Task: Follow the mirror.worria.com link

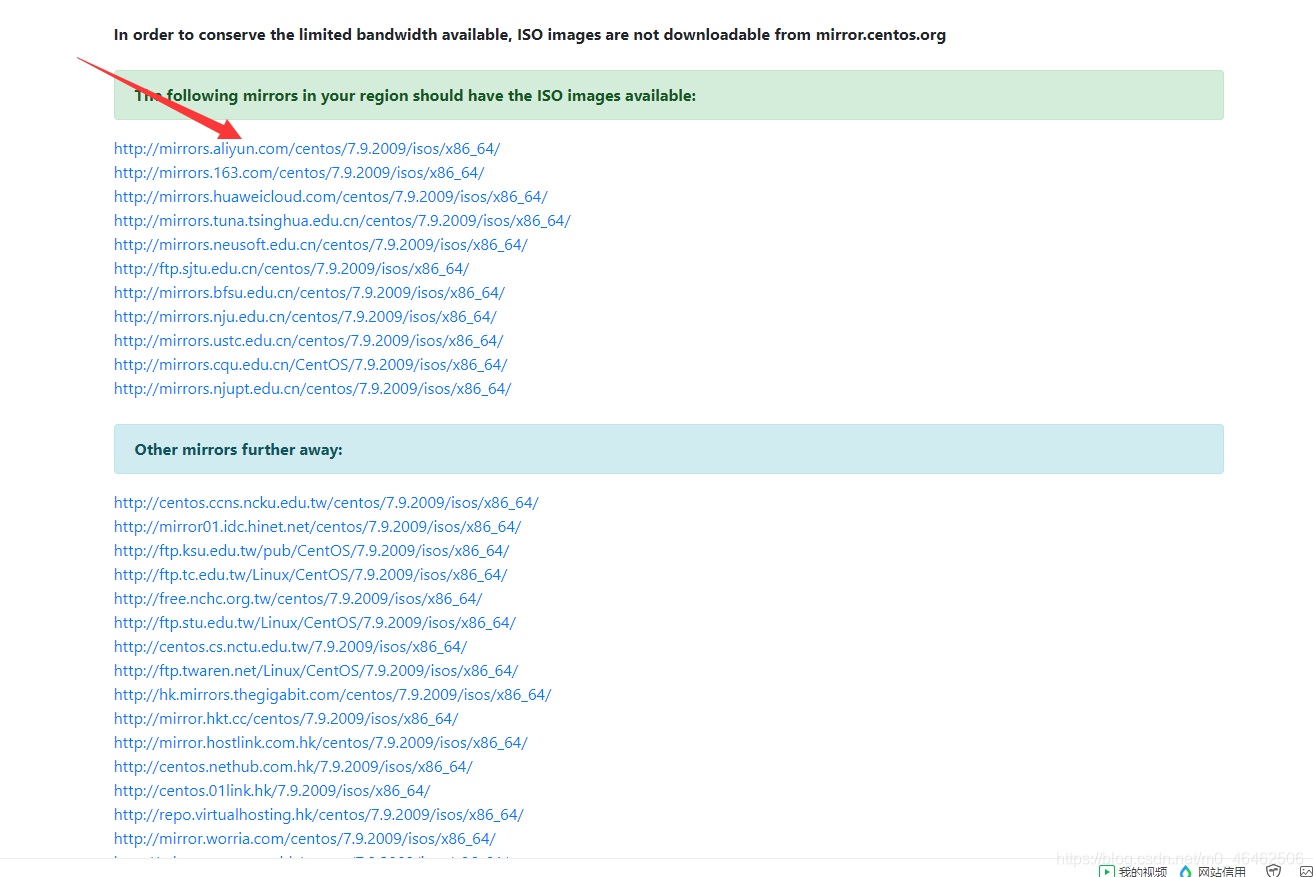Action: point(305,839)
